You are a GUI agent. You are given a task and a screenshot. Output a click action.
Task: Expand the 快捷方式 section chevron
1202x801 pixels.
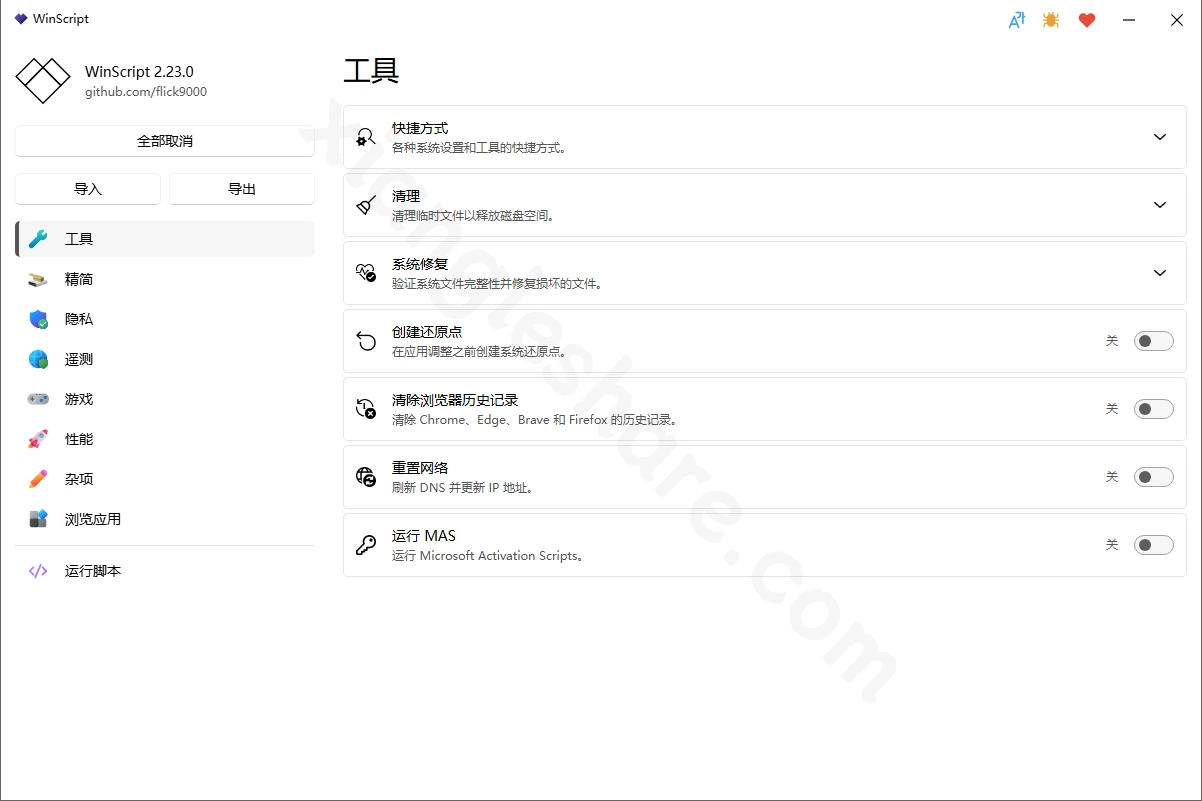1160,137
